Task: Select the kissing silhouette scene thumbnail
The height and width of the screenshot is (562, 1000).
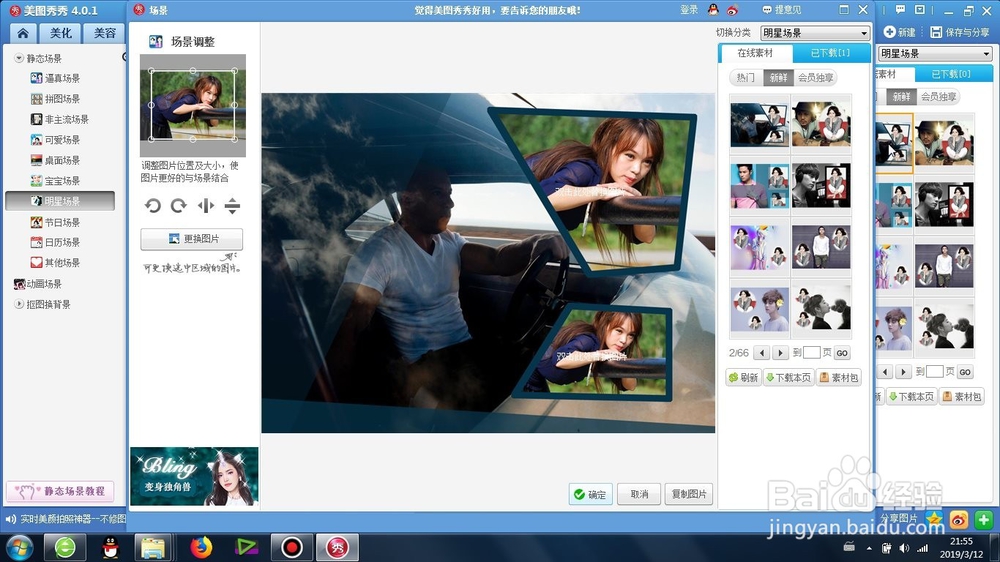Action: (x=821, y=308)
